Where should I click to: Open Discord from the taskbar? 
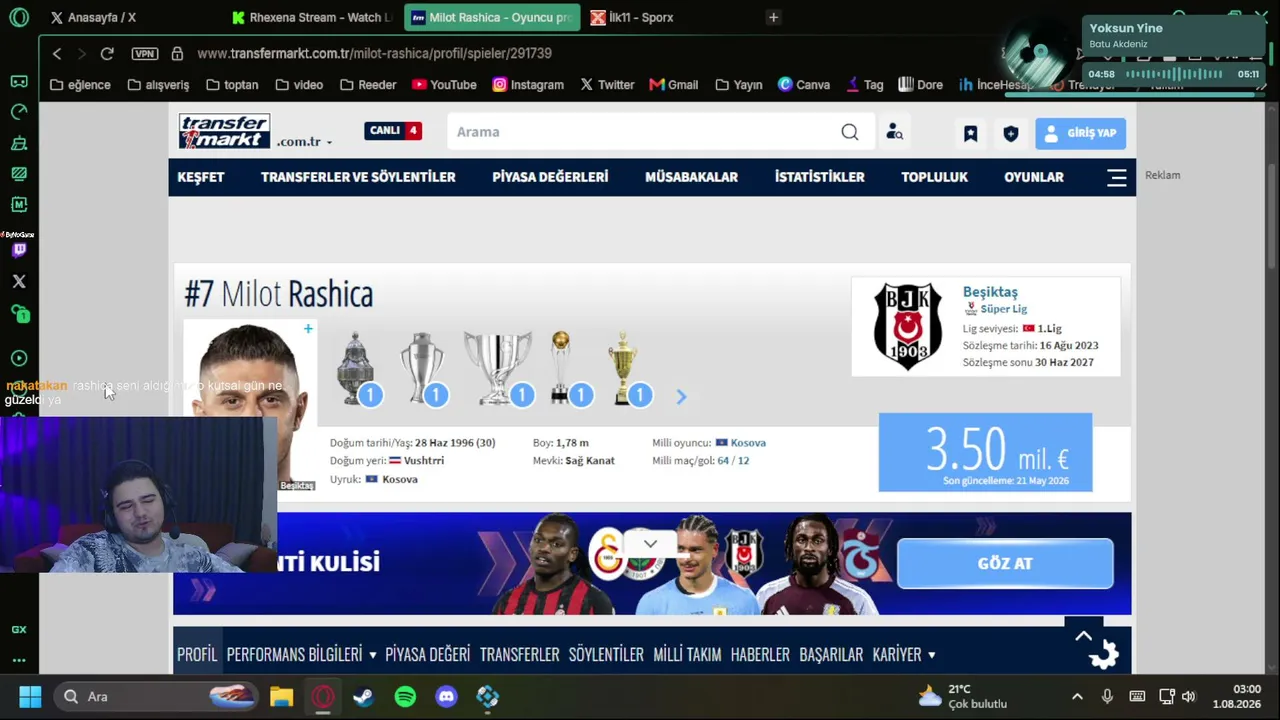coord(446,696)
